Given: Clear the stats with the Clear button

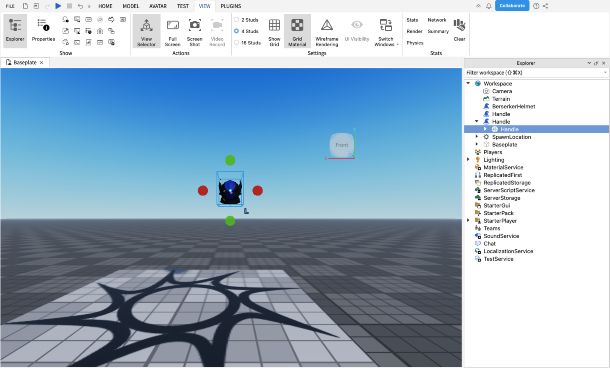Looking at the screenshot, I should [459, 30].
